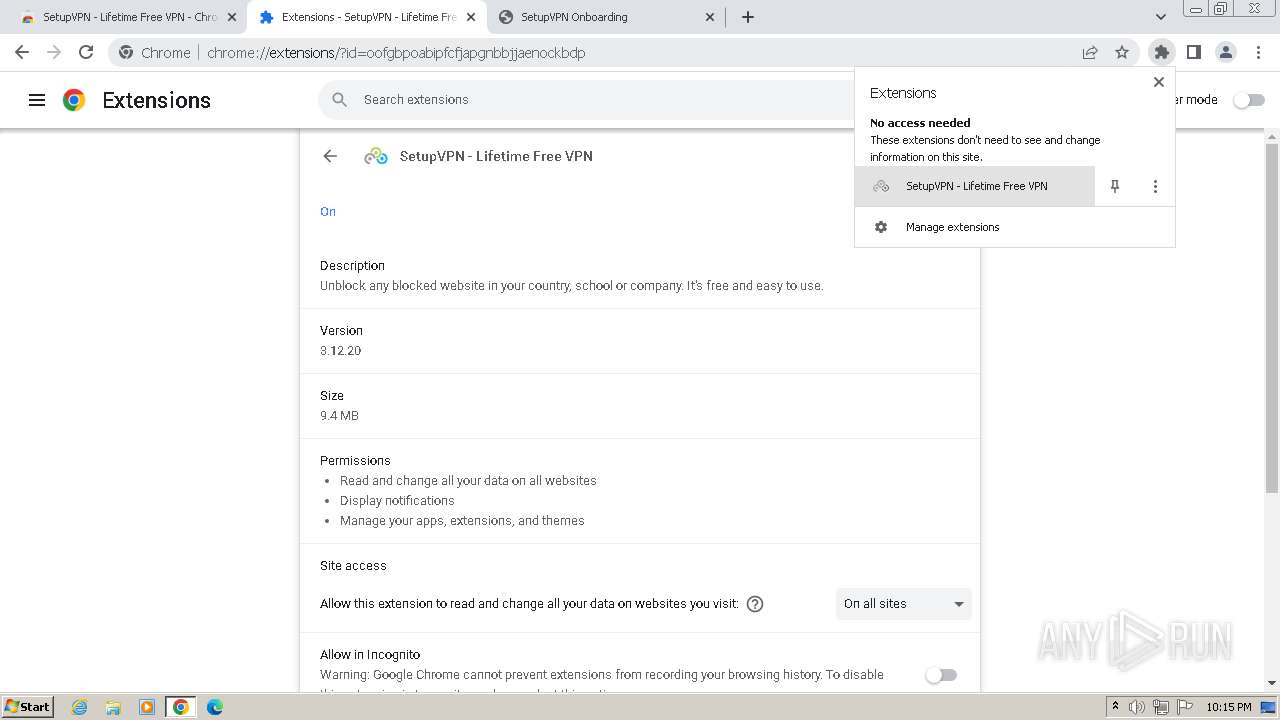This screenshot has height=720, width=1280.
Task: Launch Internet Explorer from taskbar
Action: [80, 707]
